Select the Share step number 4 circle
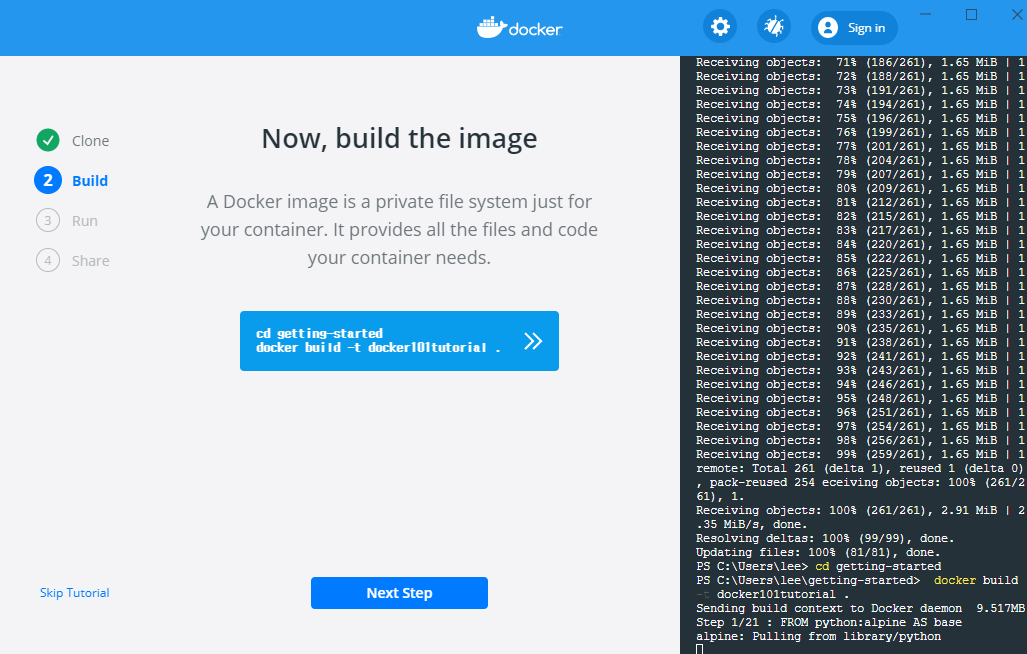 click(48, 261)
